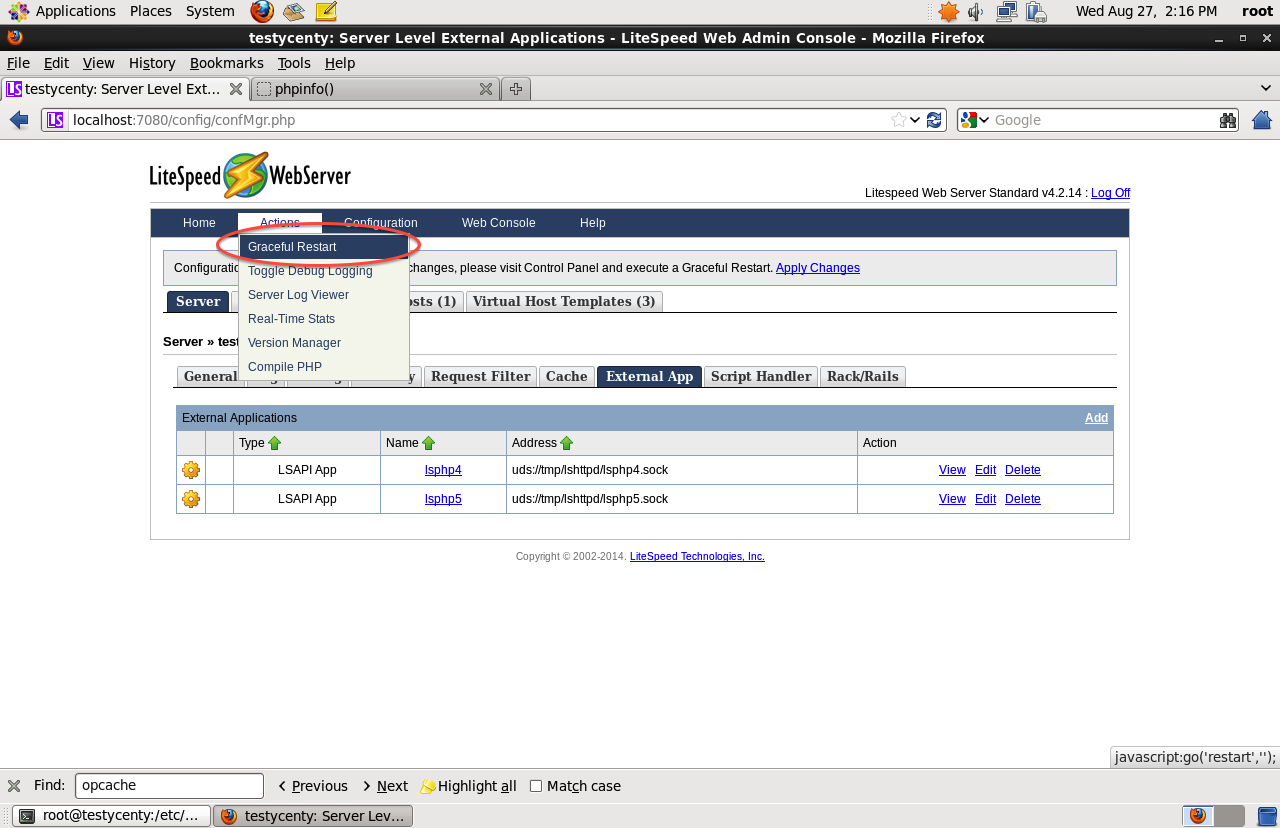Click the LiteSpeed WebServer logo
Viewport: 1280px width, 828px height.
(x=250, y=176)
